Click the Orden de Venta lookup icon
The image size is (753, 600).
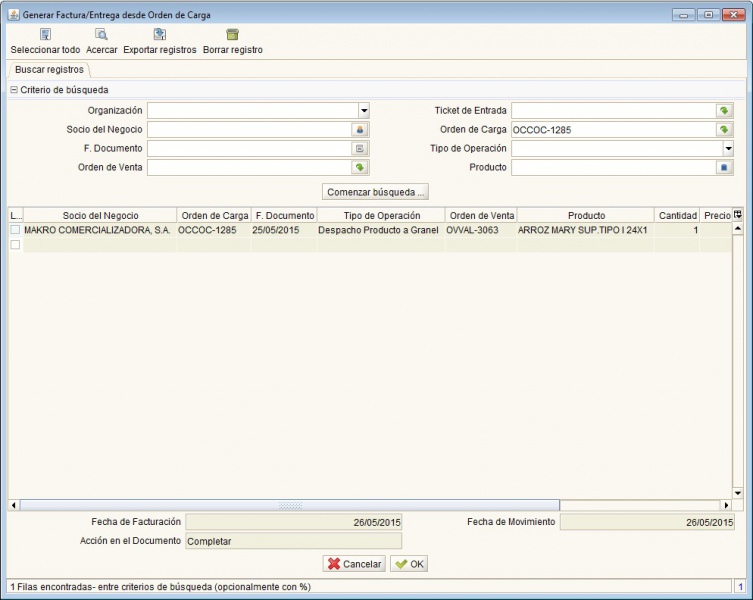point(360,168)
